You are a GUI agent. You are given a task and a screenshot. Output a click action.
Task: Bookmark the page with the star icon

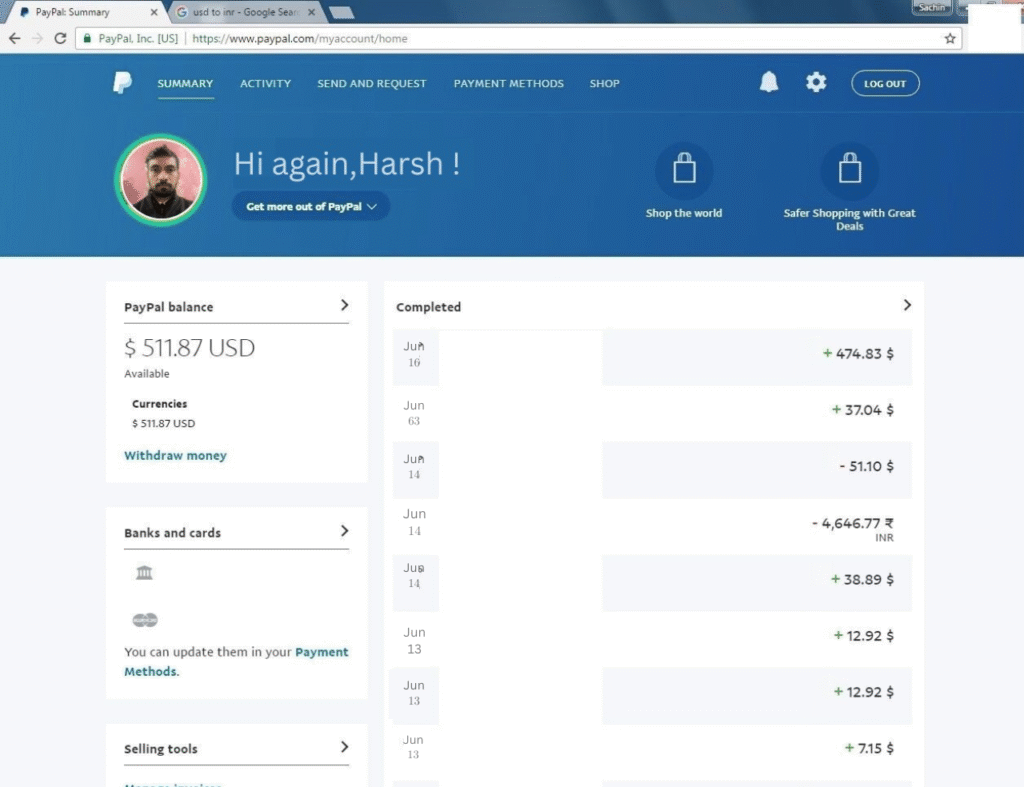point(950,38)
